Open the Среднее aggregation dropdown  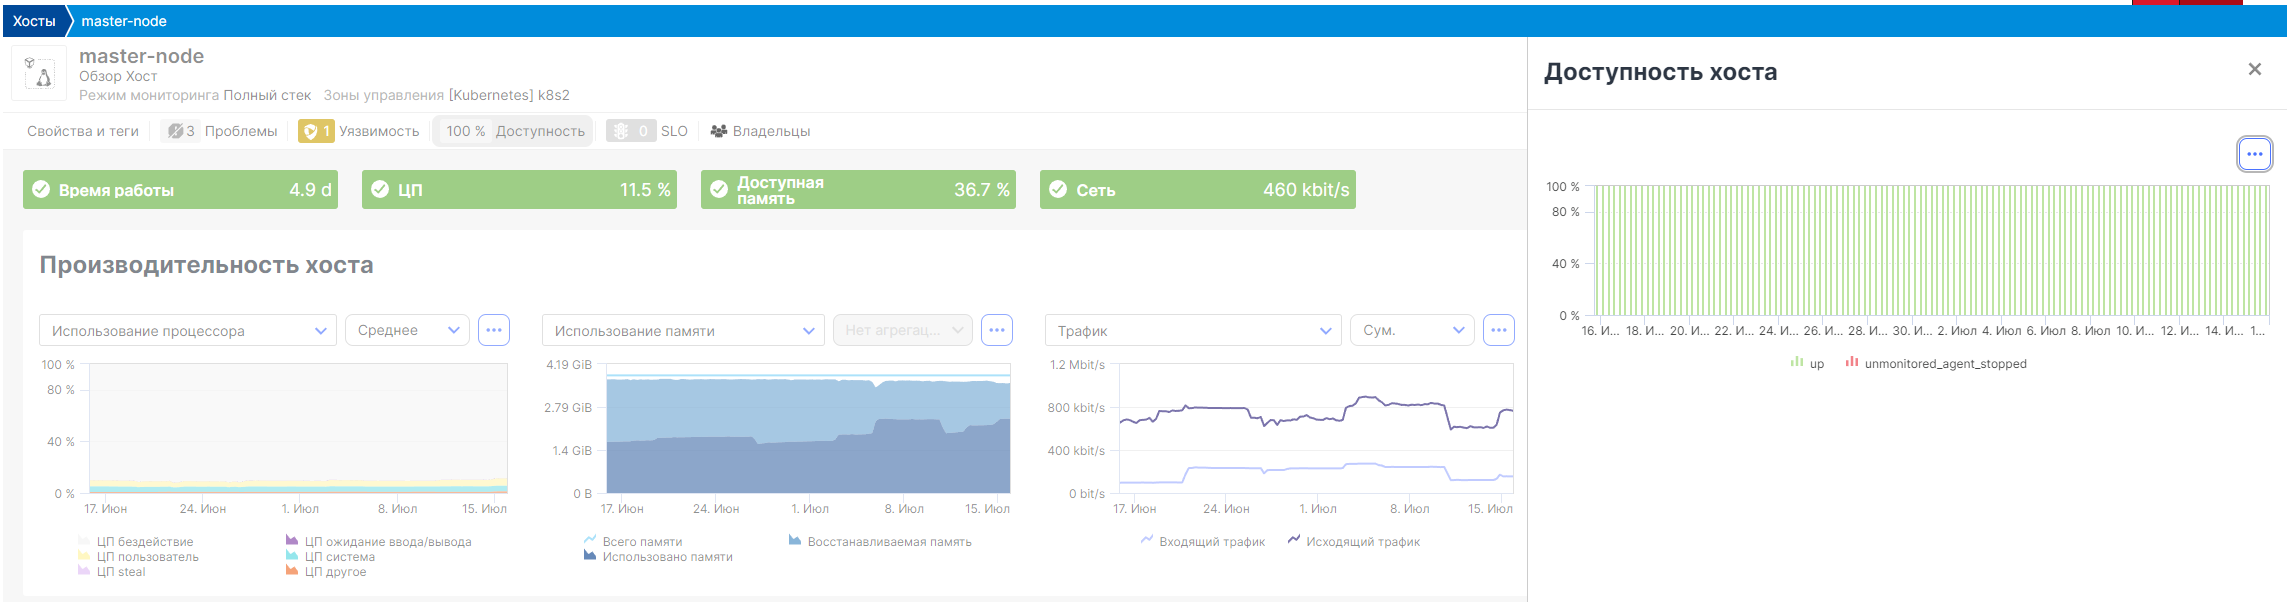click(407, 330)
